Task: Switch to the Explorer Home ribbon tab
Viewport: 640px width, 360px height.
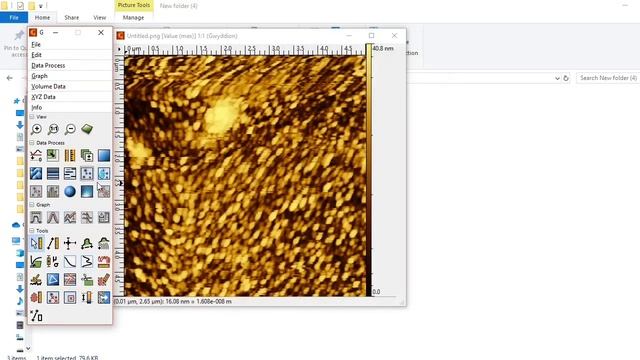Action: [42, 18]
